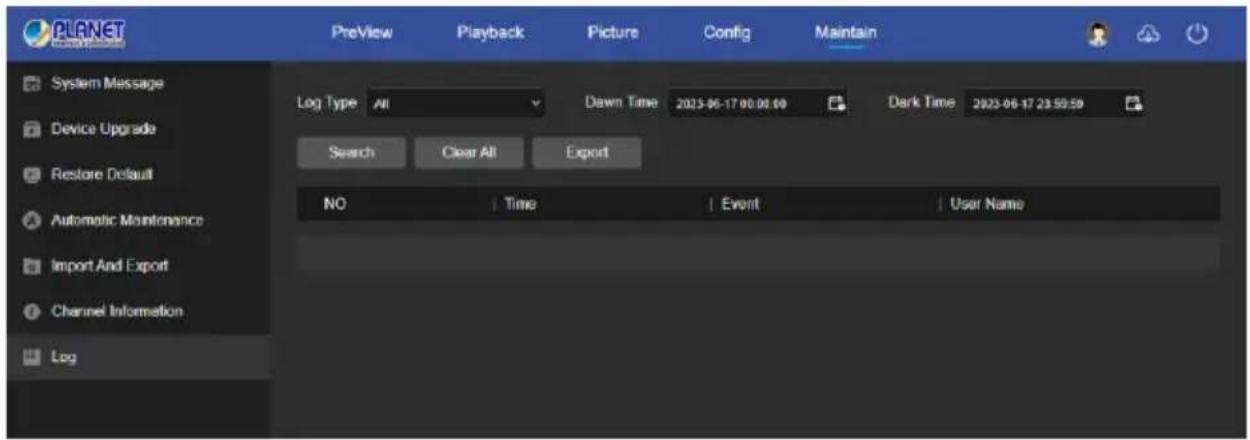Viewport: 1250px width, 440px height.
Task: Select the Maintain tab
Action: point(845,33)
